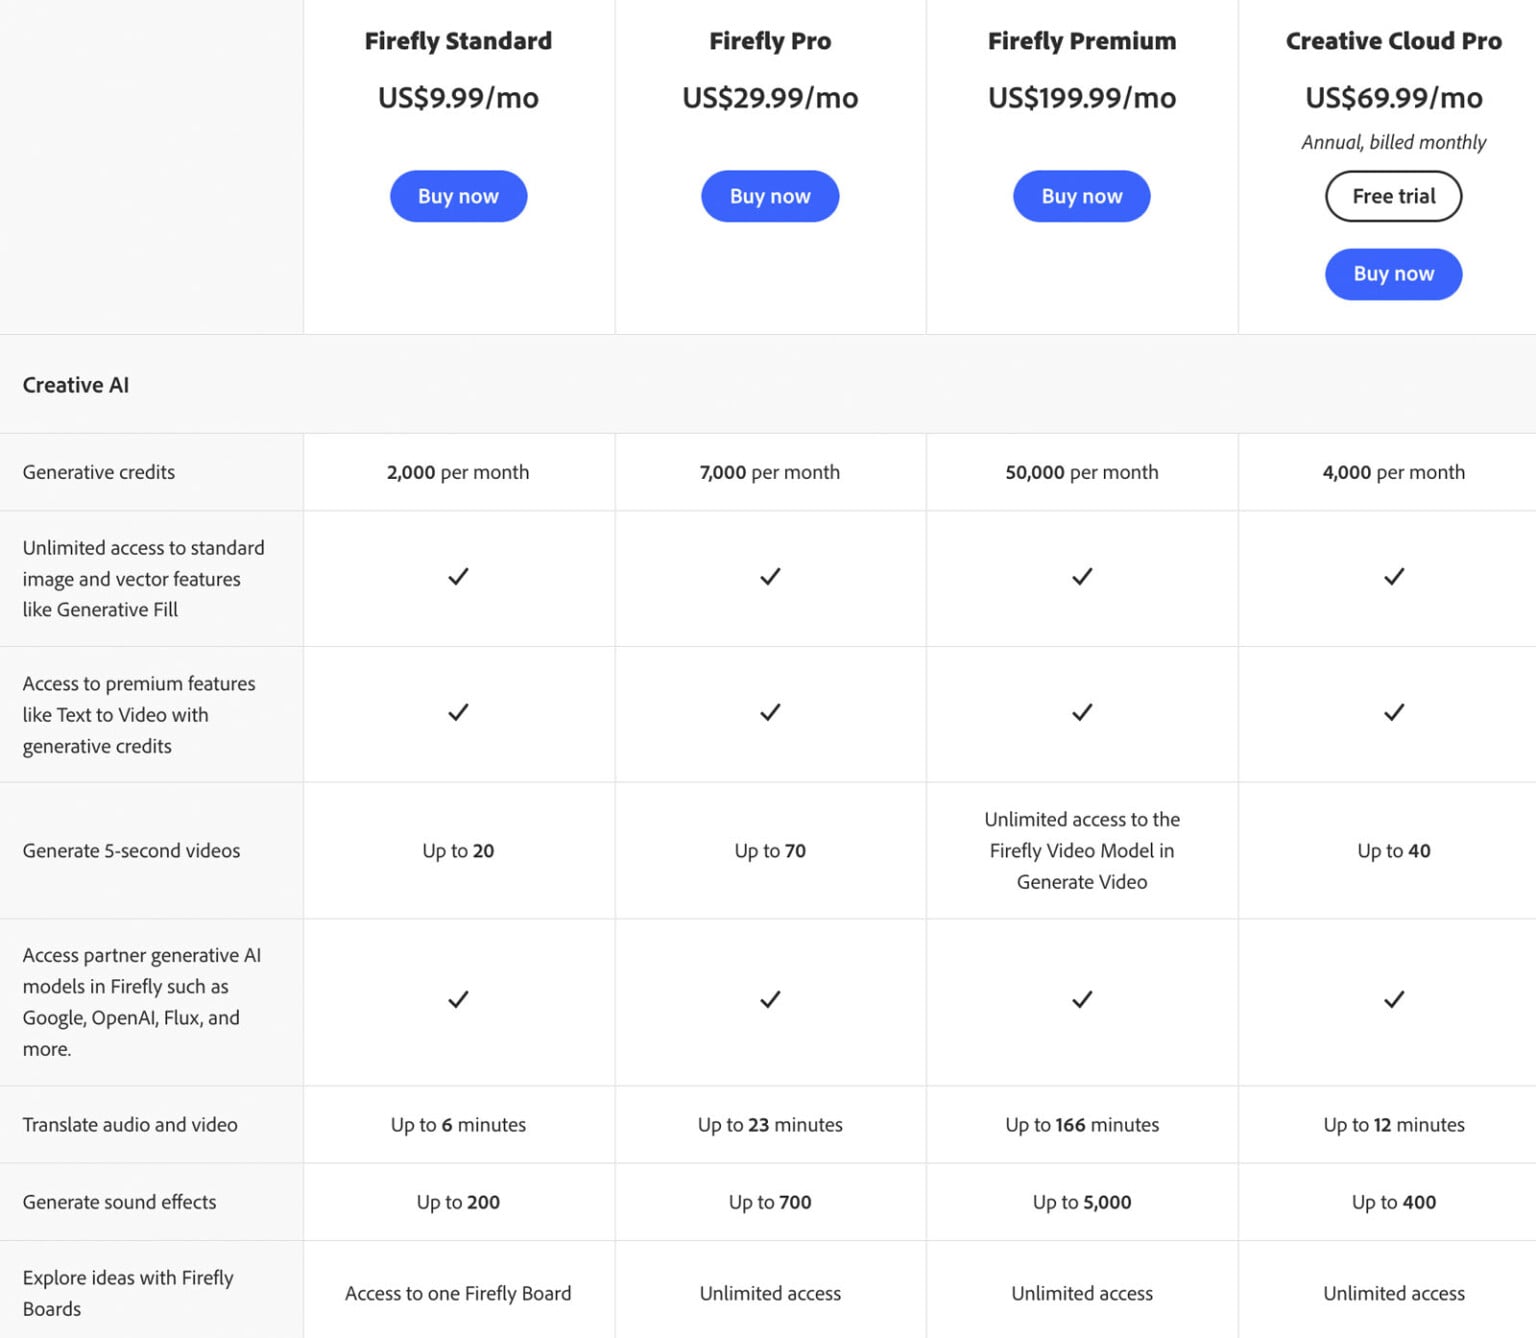Click the 50,000 per month generative credits cell
1536x1338 pixels.
coord(1081,471)
